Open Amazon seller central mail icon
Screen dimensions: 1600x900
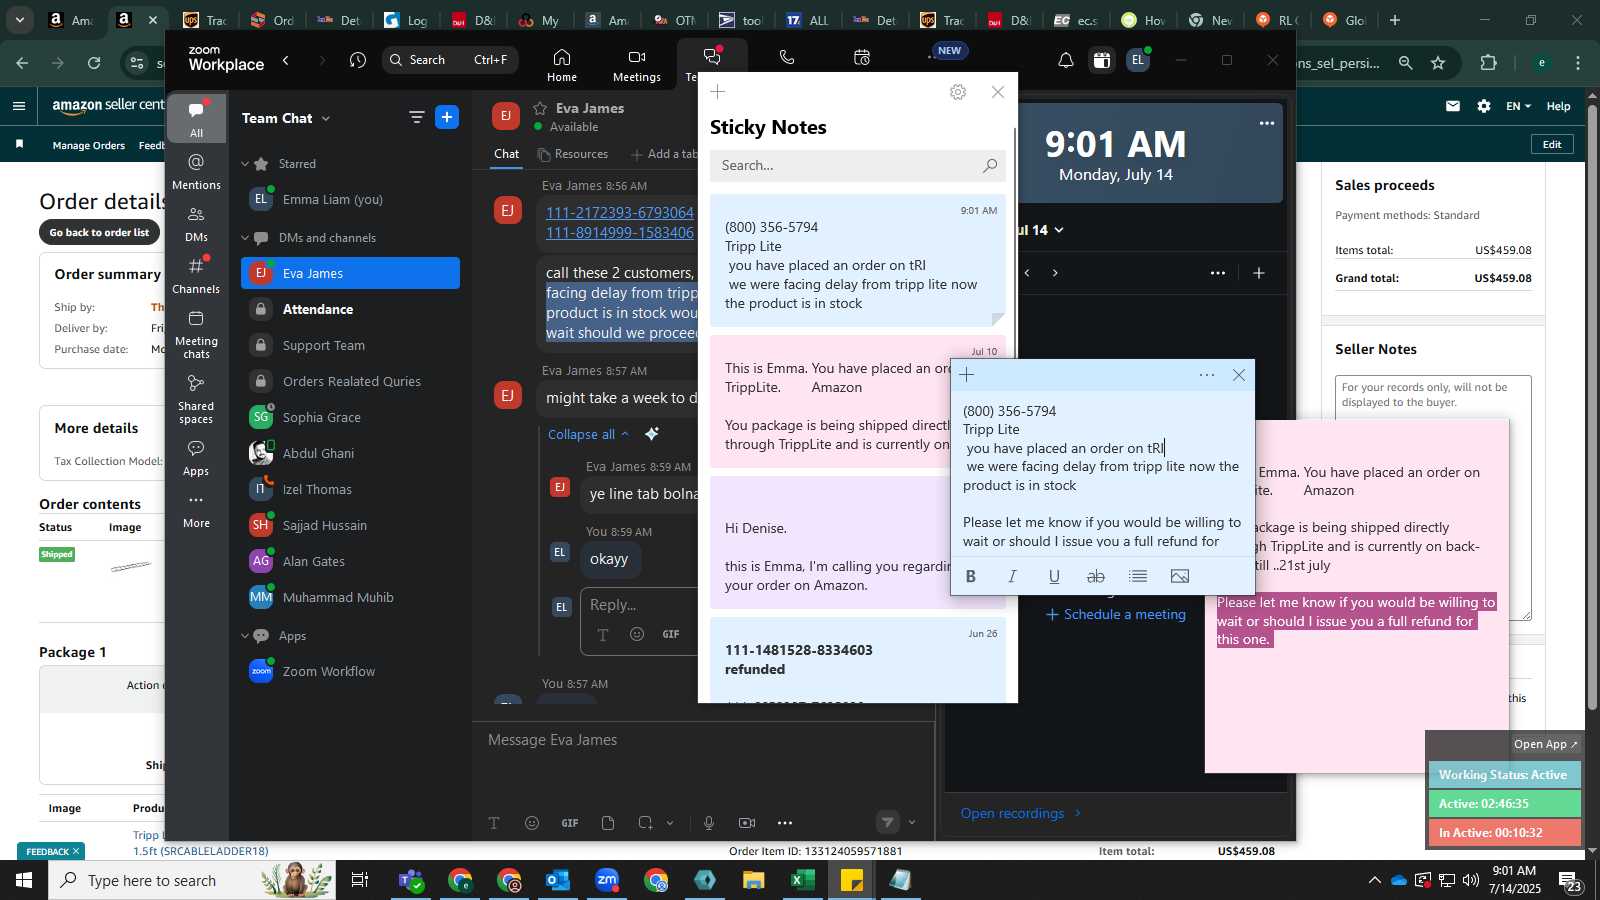point(1453,106)
